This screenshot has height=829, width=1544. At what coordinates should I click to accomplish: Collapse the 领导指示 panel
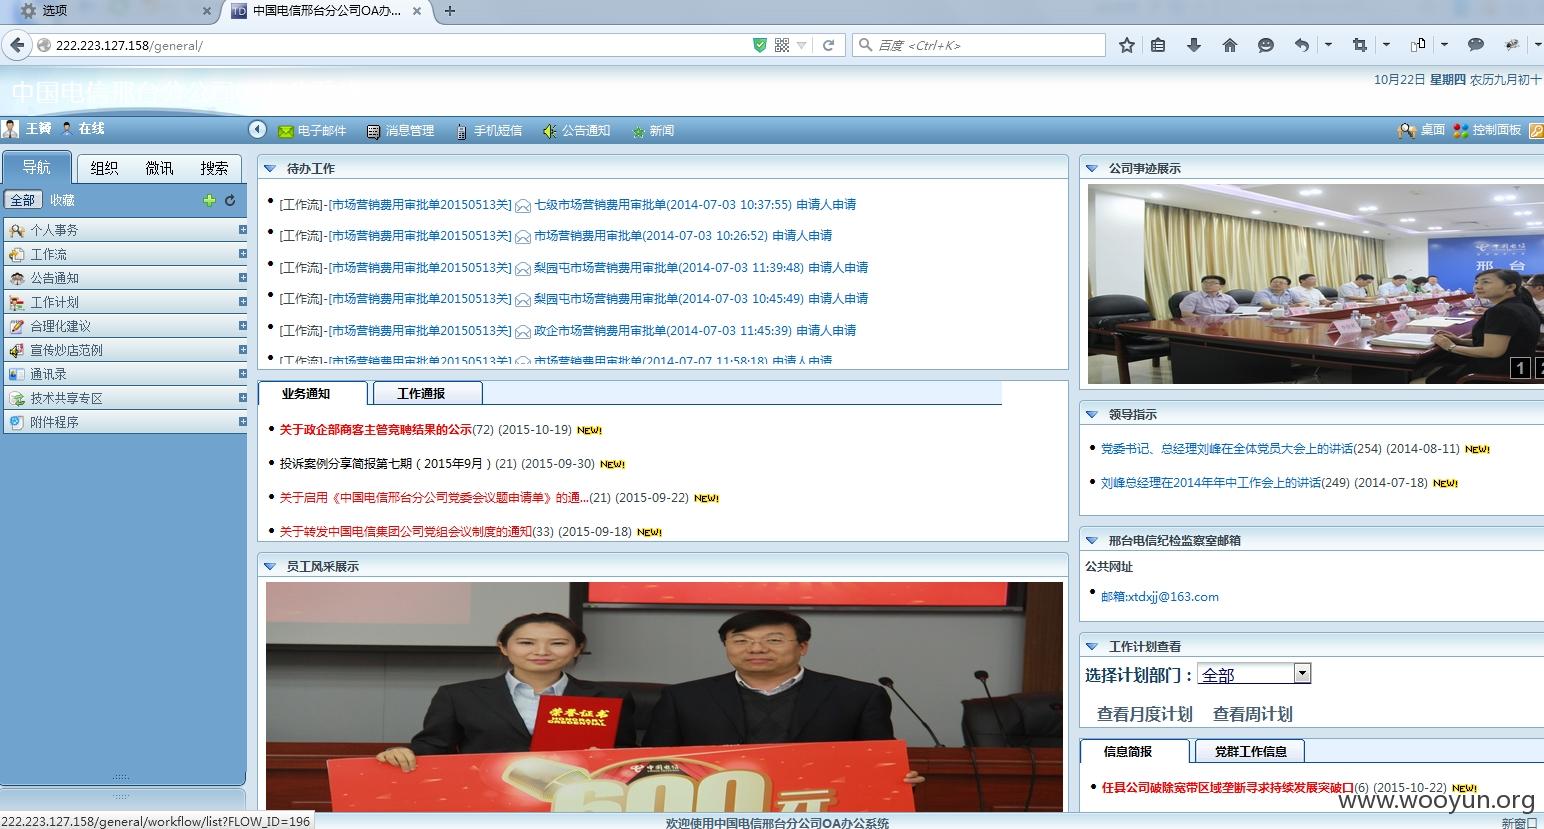[x=1091, y=414]
